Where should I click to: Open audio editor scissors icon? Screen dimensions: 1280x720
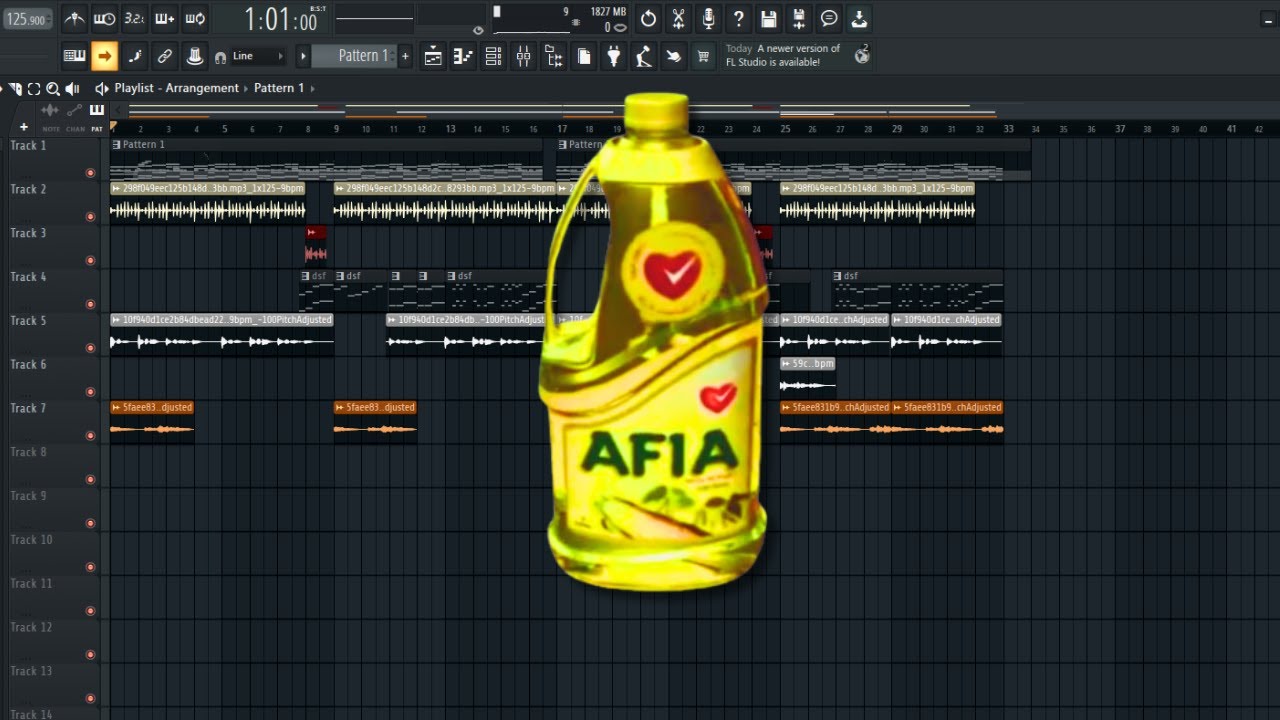click(678, 18)
